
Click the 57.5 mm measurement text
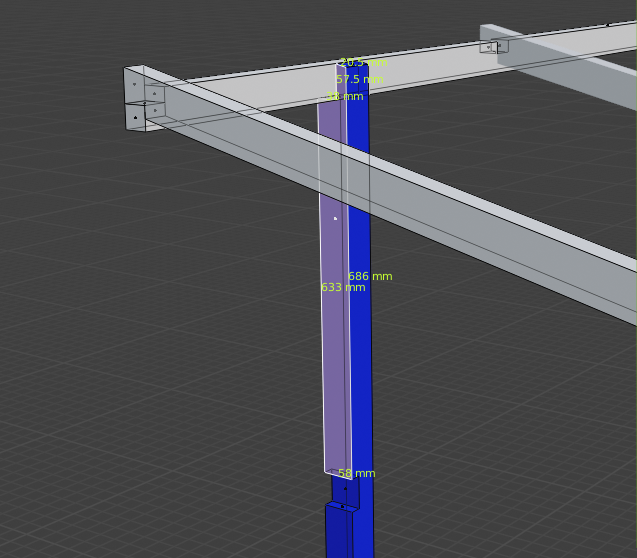click(x=360, y=79)
